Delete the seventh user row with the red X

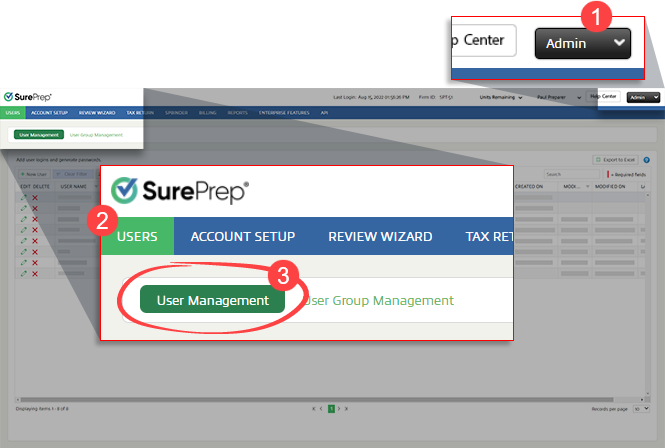point(35,263)
